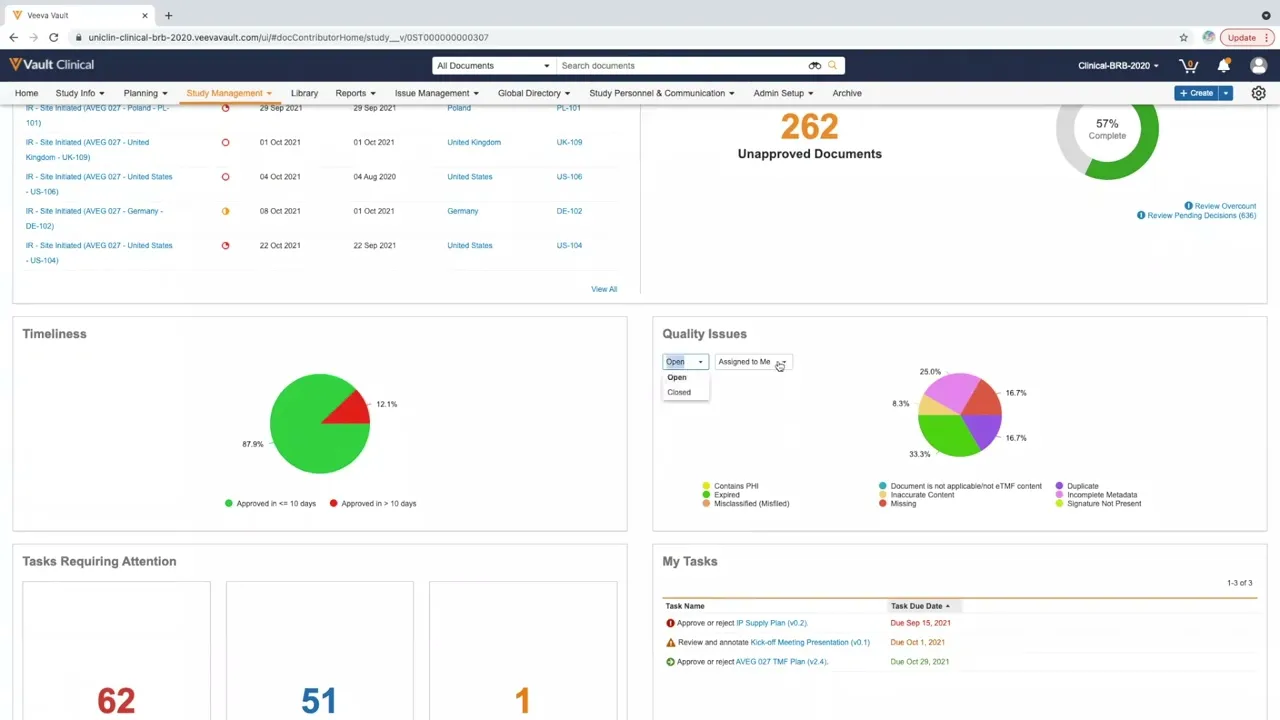
Task: Click the Search documents input field
Action: pyautogui.click(x=684, y=66)
